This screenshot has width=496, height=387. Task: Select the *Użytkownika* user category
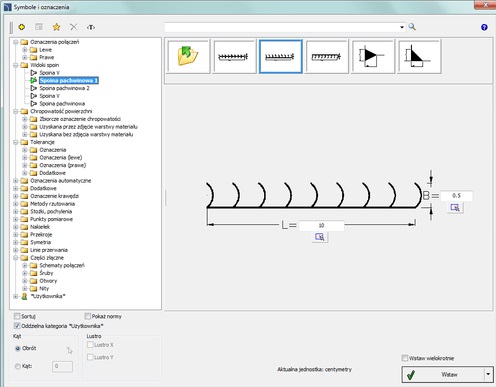[x=48, y=296]
